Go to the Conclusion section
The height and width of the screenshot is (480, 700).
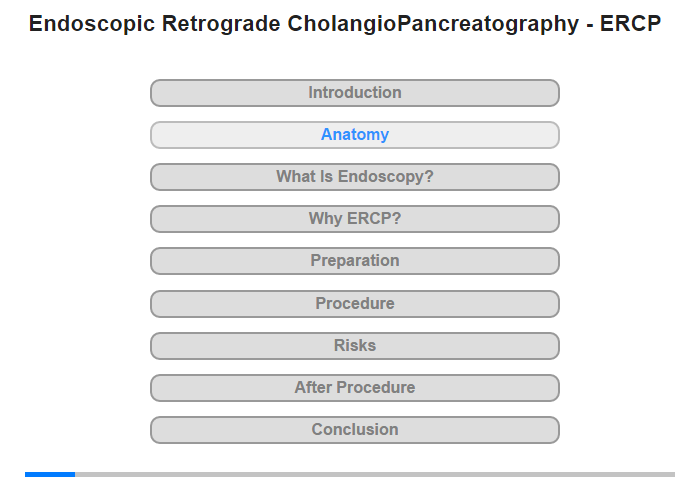tap(354, 430)
